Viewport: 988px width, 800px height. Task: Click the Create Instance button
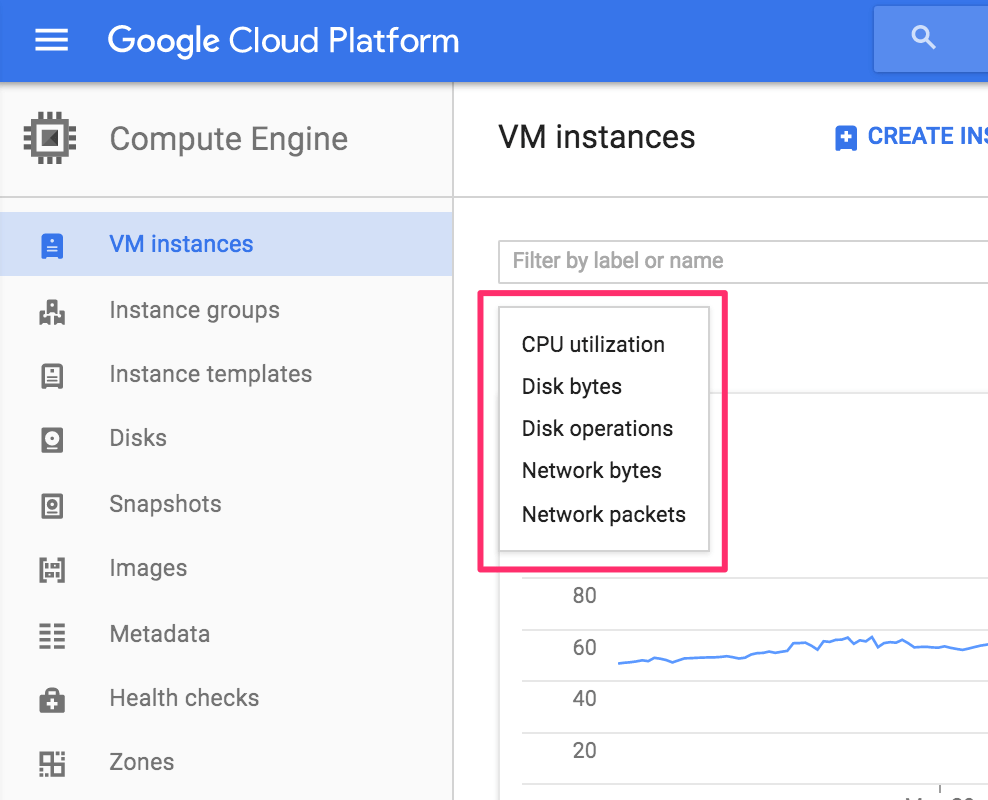[910, 137]
